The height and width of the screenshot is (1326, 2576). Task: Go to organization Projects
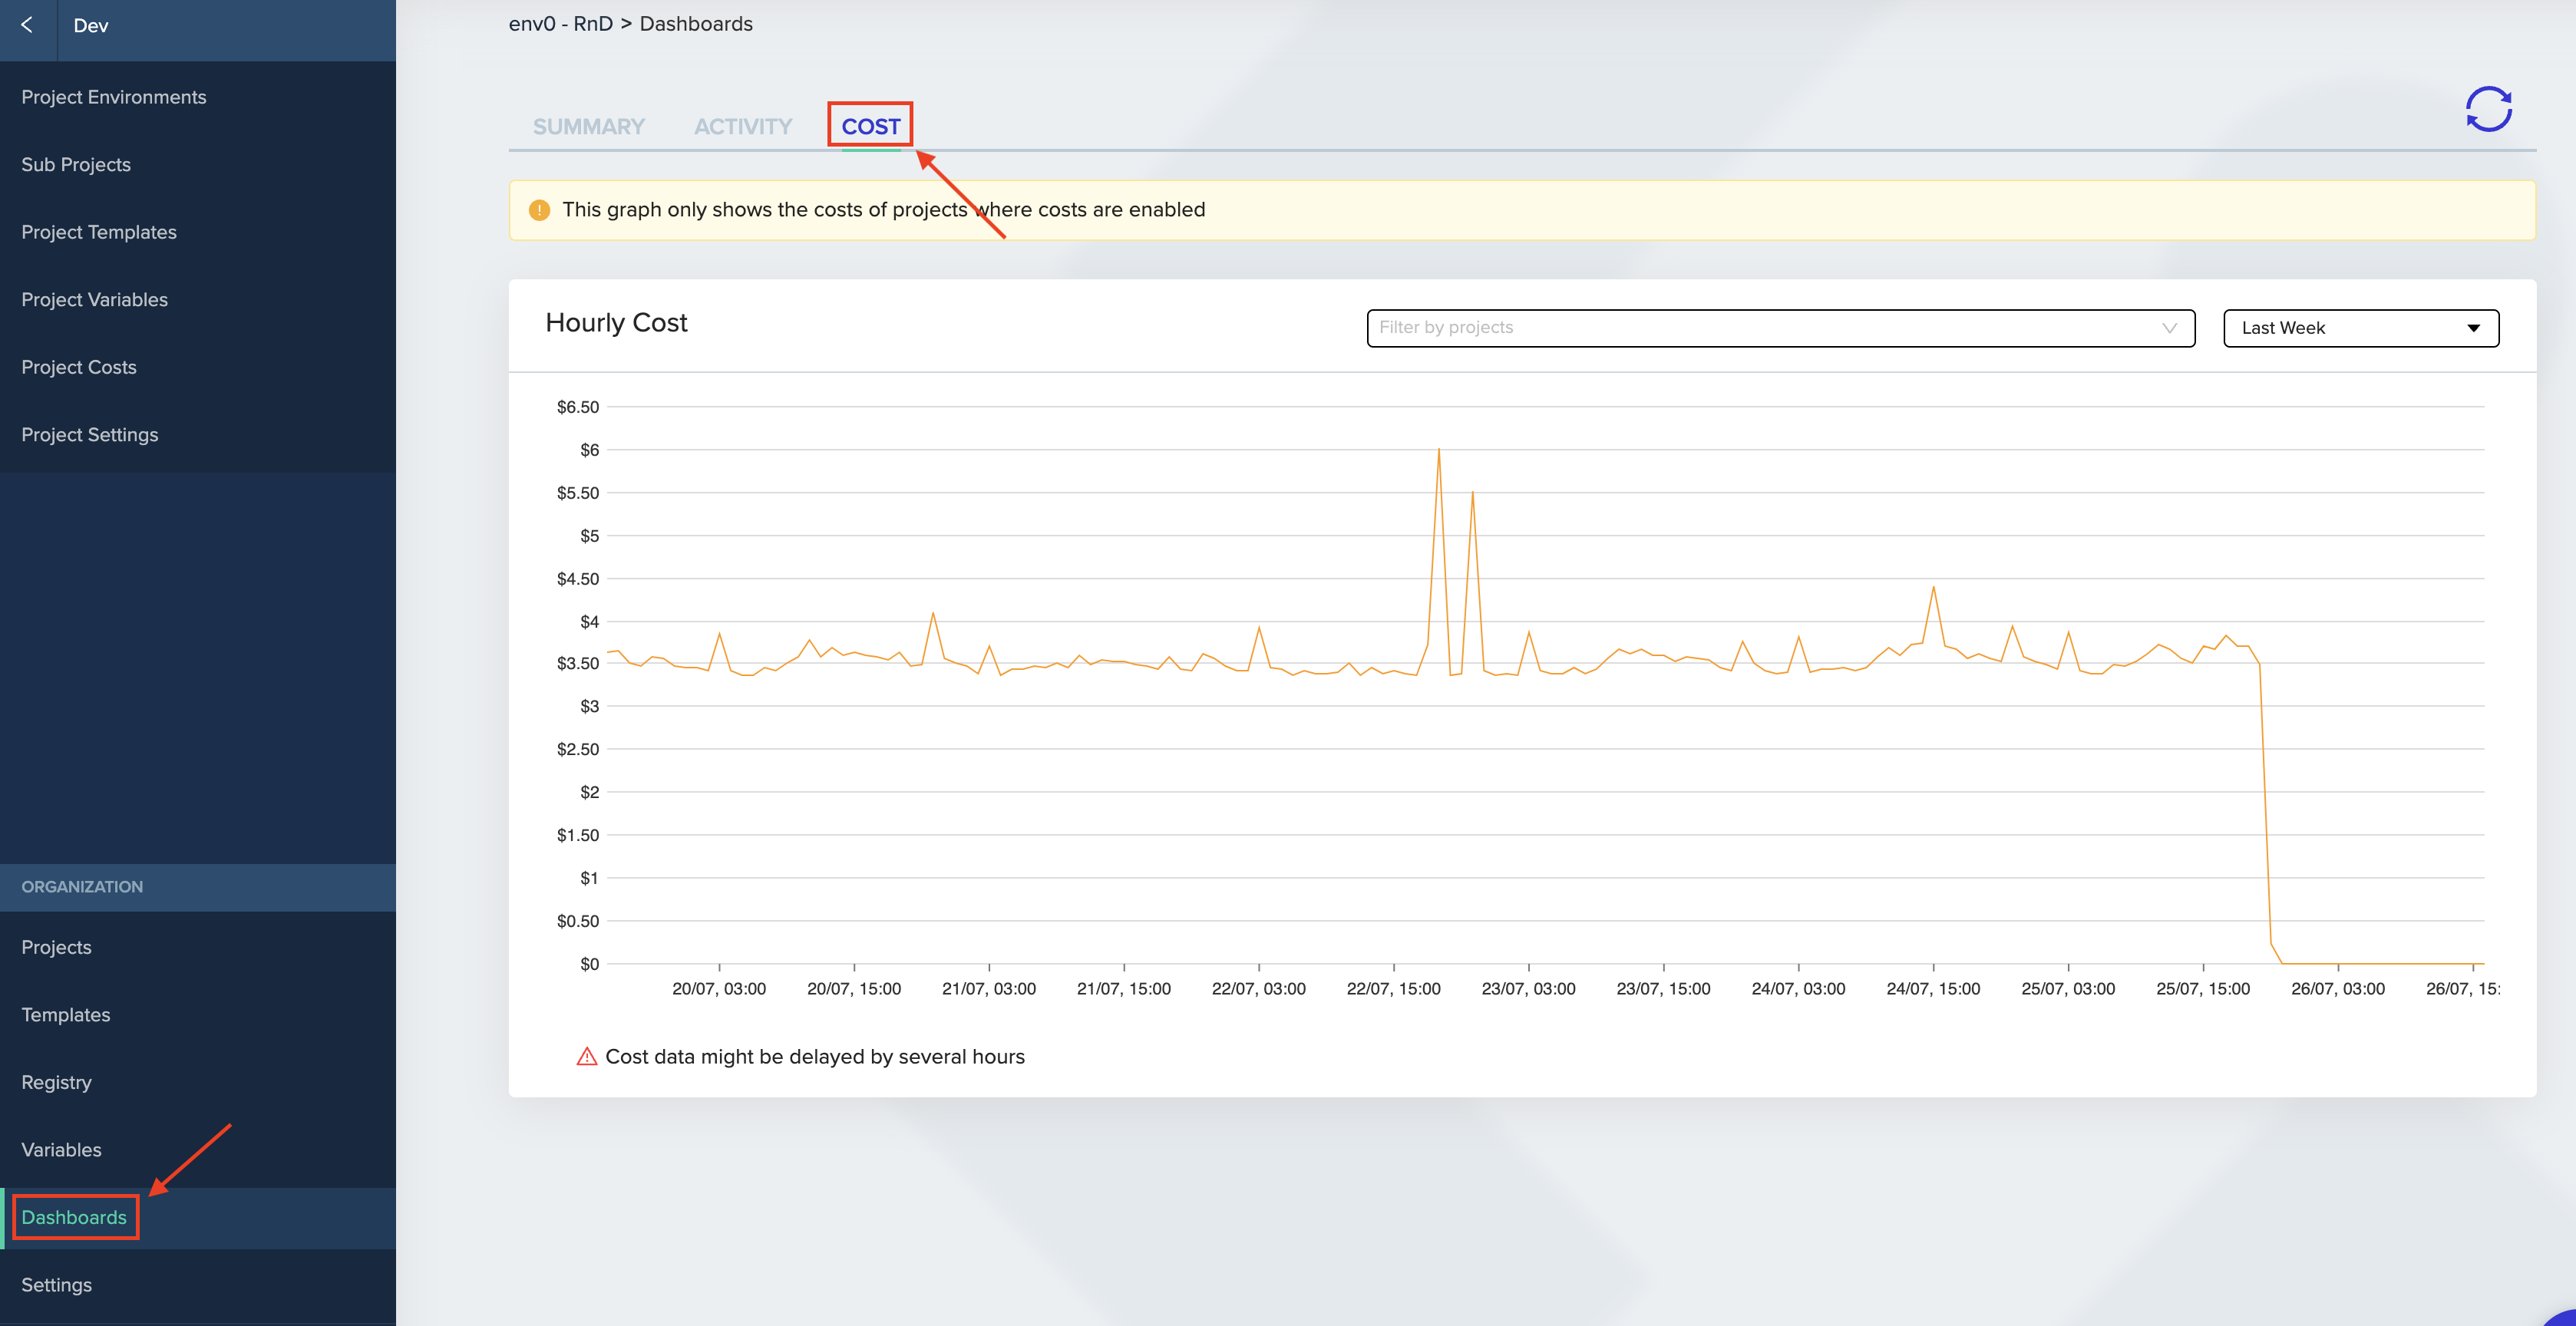pyautogui.click(x=56, y=947)
